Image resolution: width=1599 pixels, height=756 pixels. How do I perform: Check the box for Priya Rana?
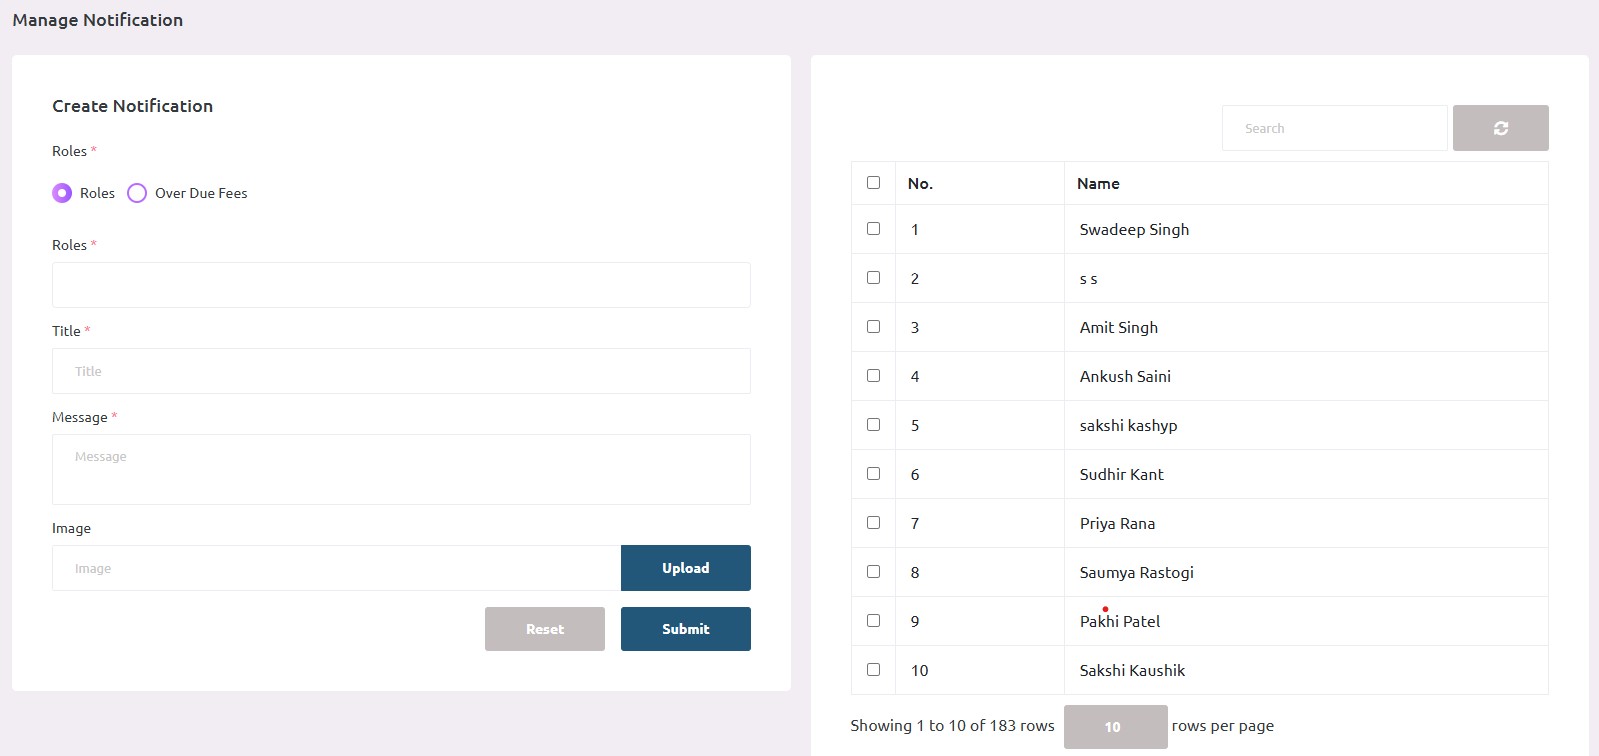[873, 523]
